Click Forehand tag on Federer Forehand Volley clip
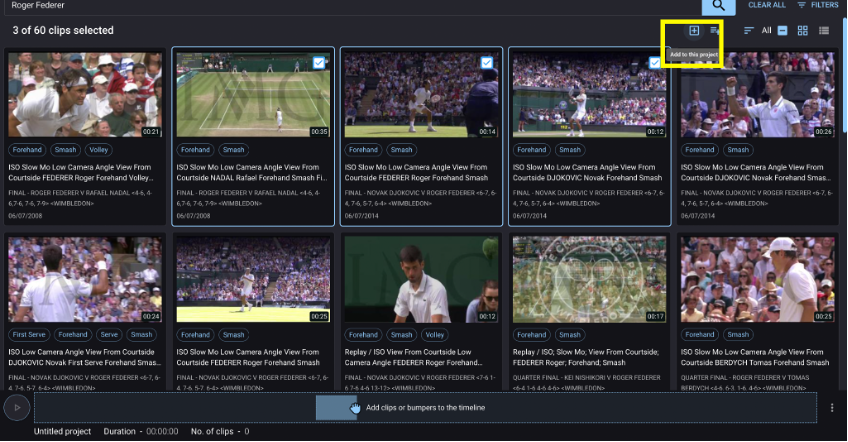The image size is (848, 442). click(x=27, y=150)
